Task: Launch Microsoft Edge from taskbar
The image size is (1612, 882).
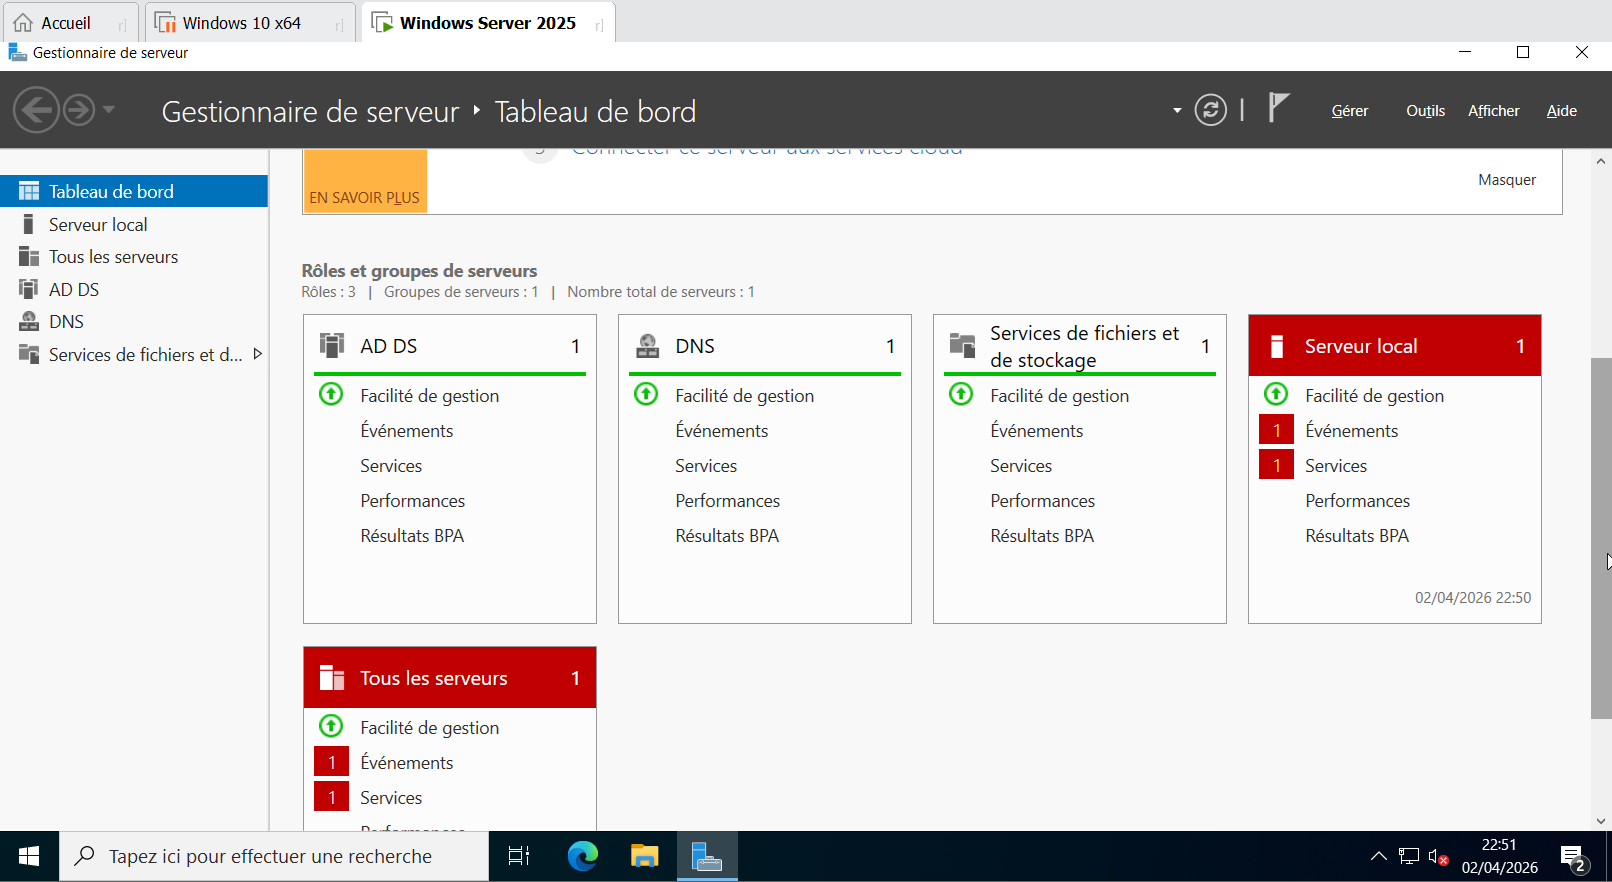Action: tap(582, 856)
